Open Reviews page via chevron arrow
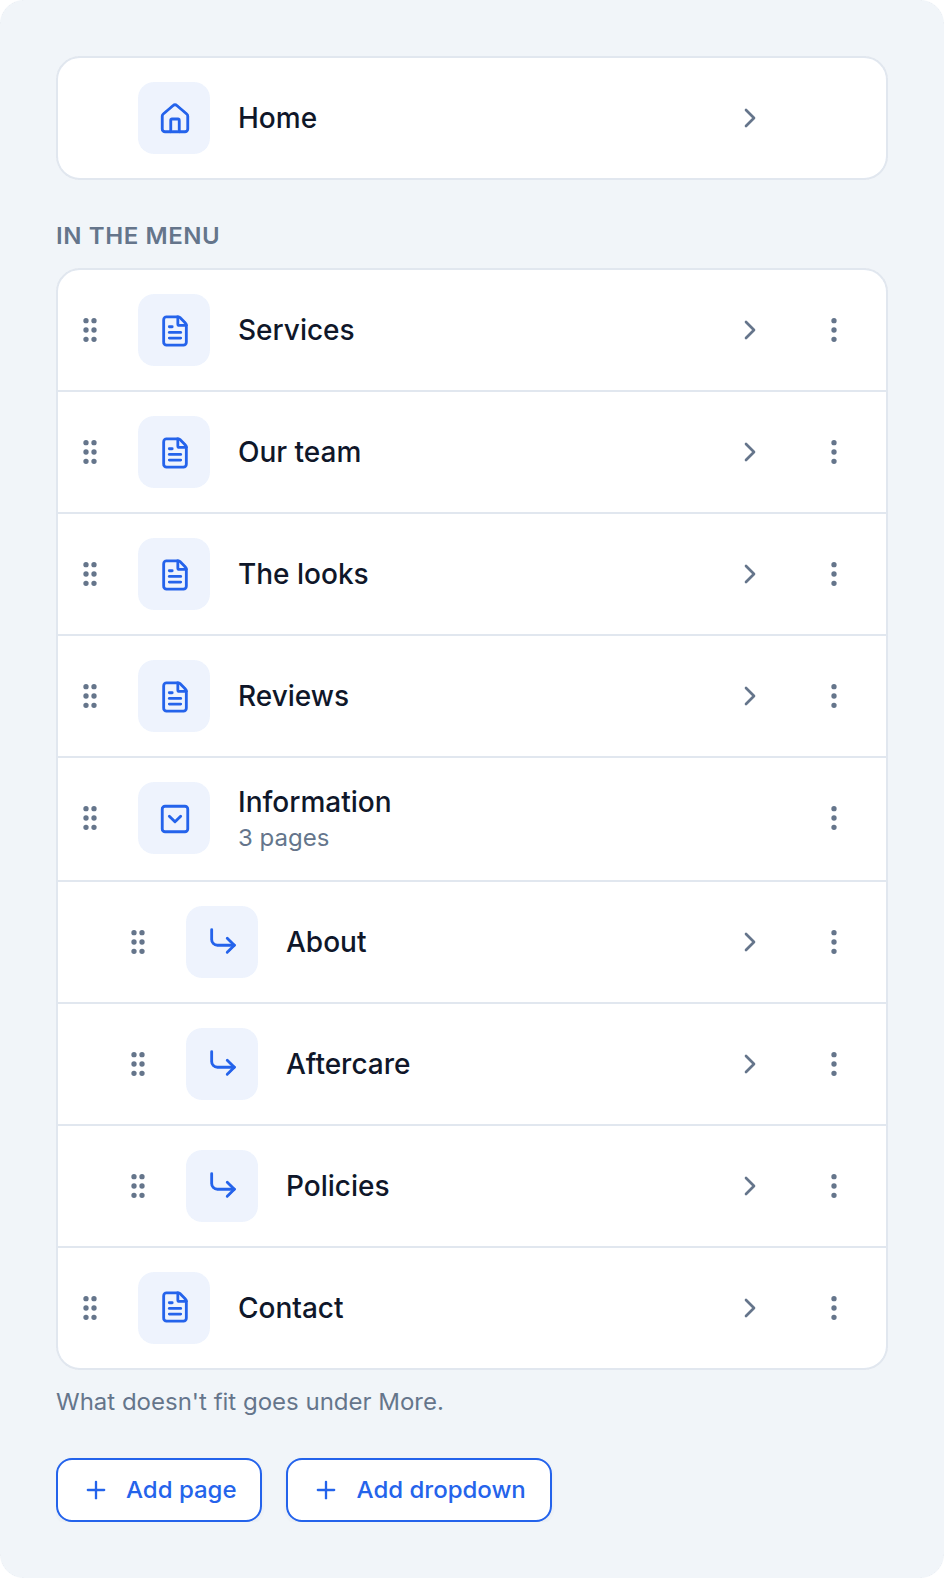 tap(750, 696)
